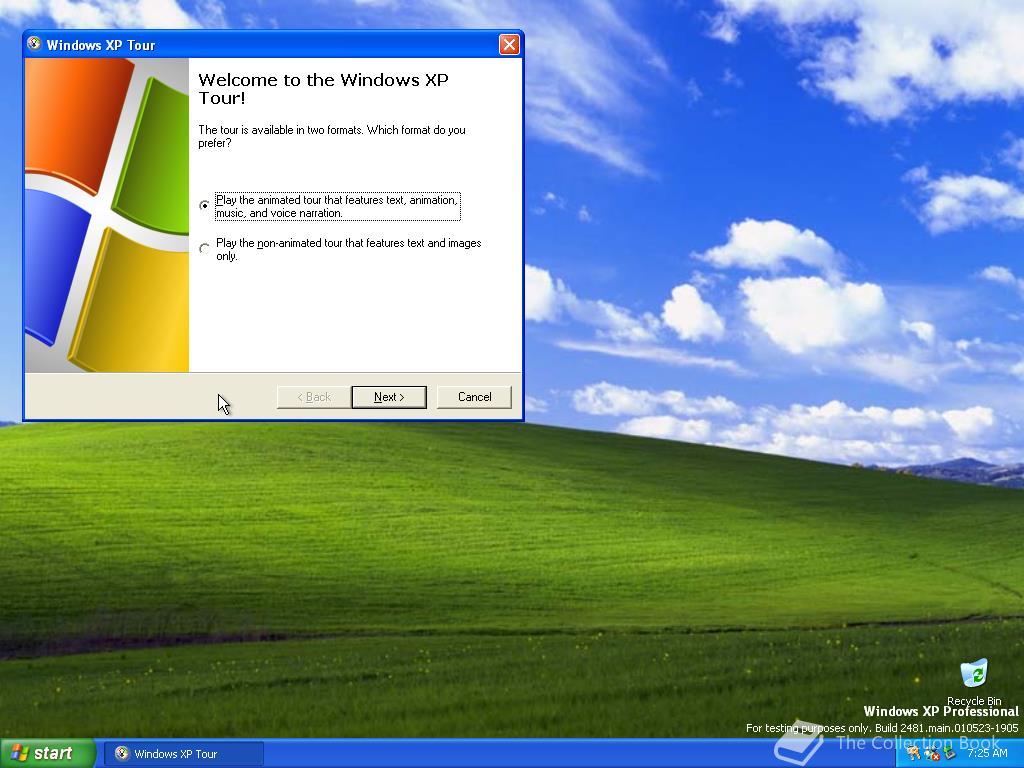This screenshot has width=1024, height=768.
Task: Click the 7:25 AM system clock
Action: 987,753
